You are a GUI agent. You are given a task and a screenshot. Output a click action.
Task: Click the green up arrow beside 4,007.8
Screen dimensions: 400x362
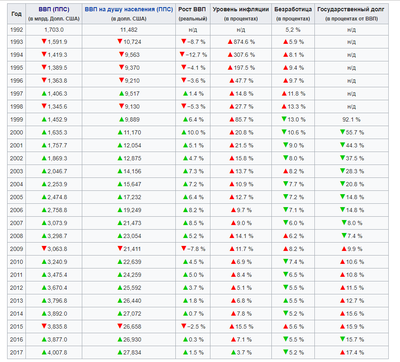(44, 352)
